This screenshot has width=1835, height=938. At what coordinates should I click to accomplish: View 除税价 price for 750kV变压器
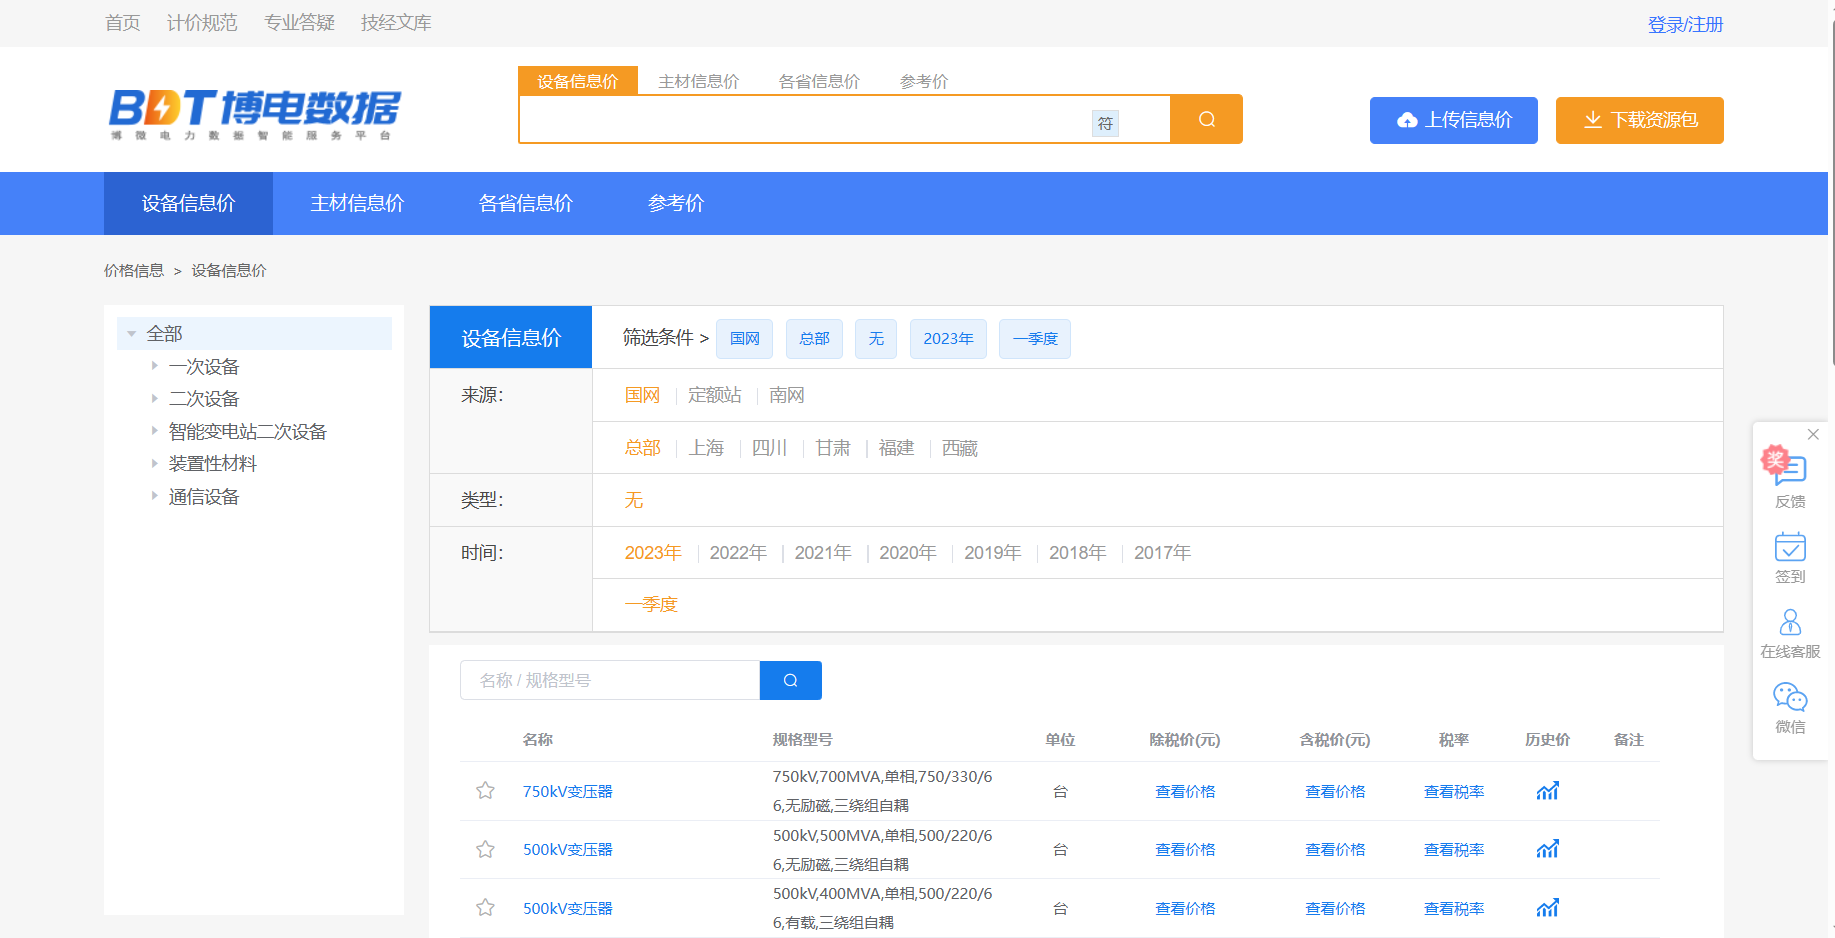coord(1185,791)
